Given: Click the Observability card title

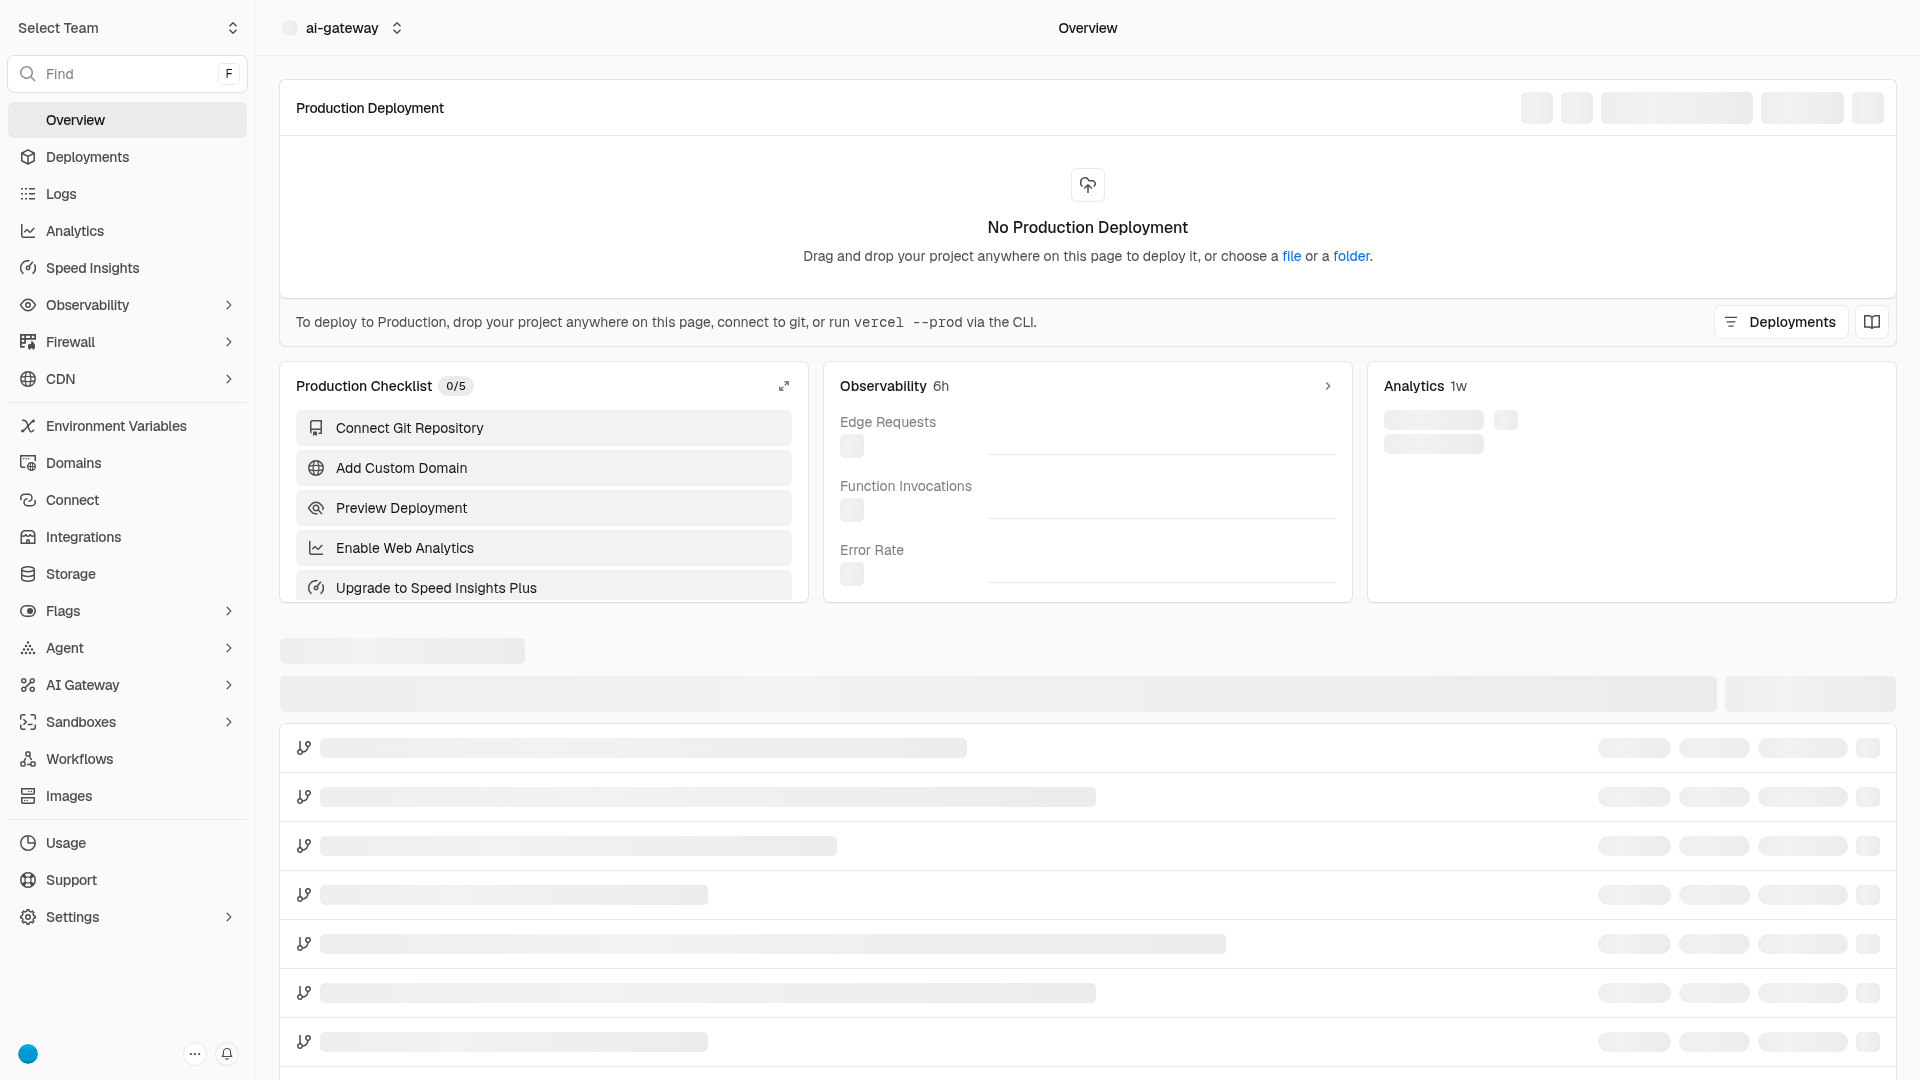Looking at the screenshot, I should pos(883,386).
